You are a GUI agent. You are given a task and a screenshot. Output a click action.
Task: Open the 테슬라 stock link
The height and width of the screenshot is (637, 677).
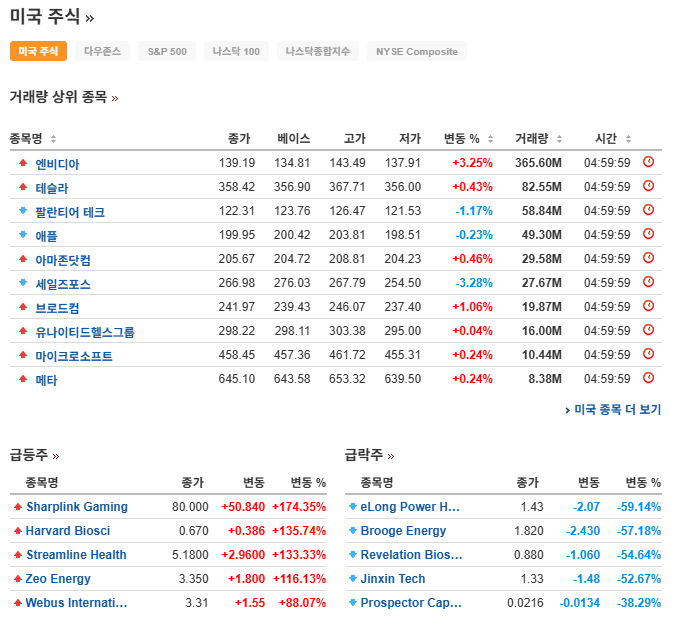point(52,188)
